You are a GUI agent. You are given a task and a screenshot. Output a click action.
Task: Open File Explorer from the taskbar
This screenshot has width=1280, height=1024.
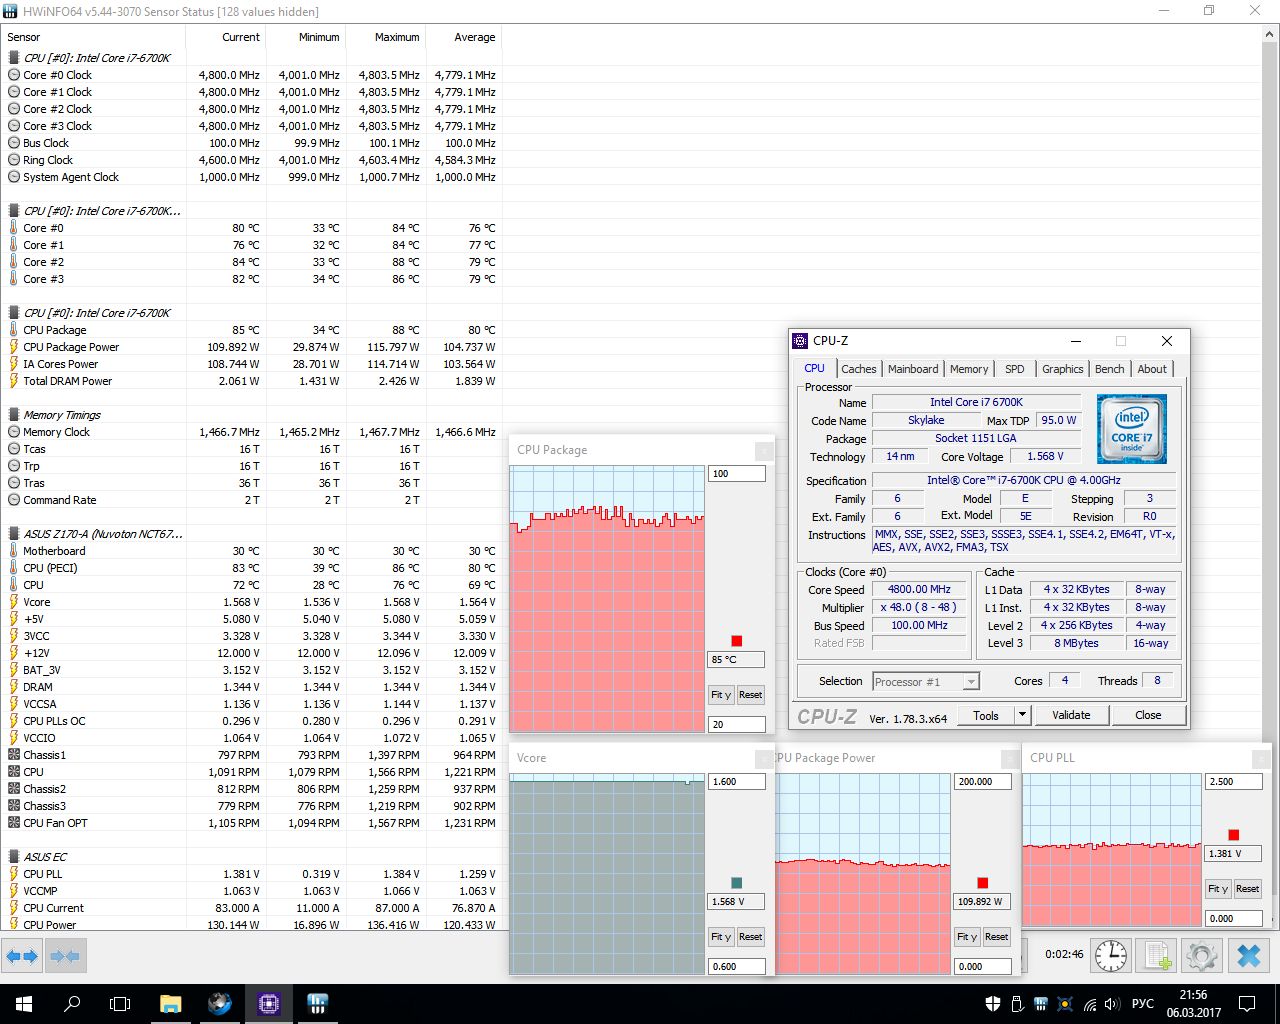click(170, 1004)
